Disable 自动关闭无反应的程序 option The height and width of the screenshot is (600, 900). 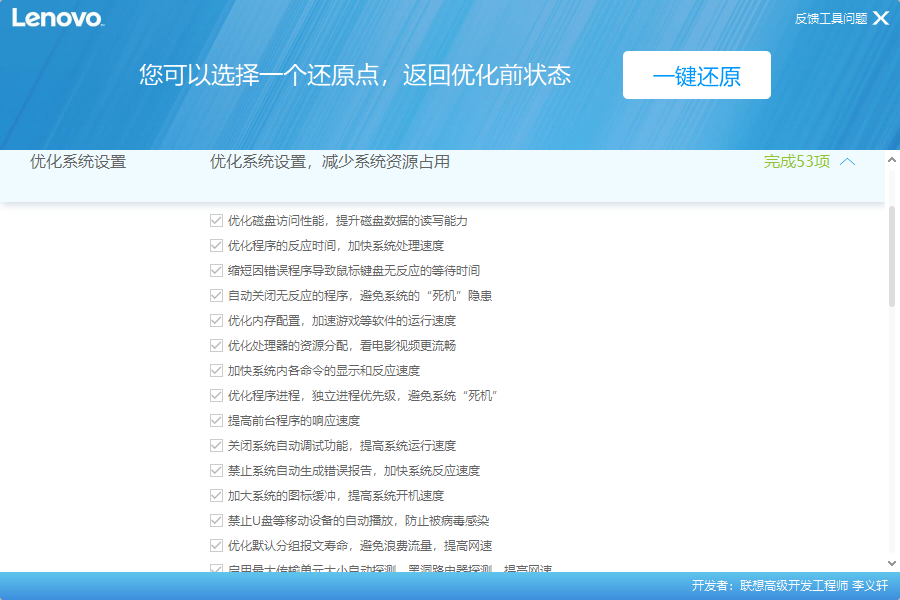tap(214, 295)
